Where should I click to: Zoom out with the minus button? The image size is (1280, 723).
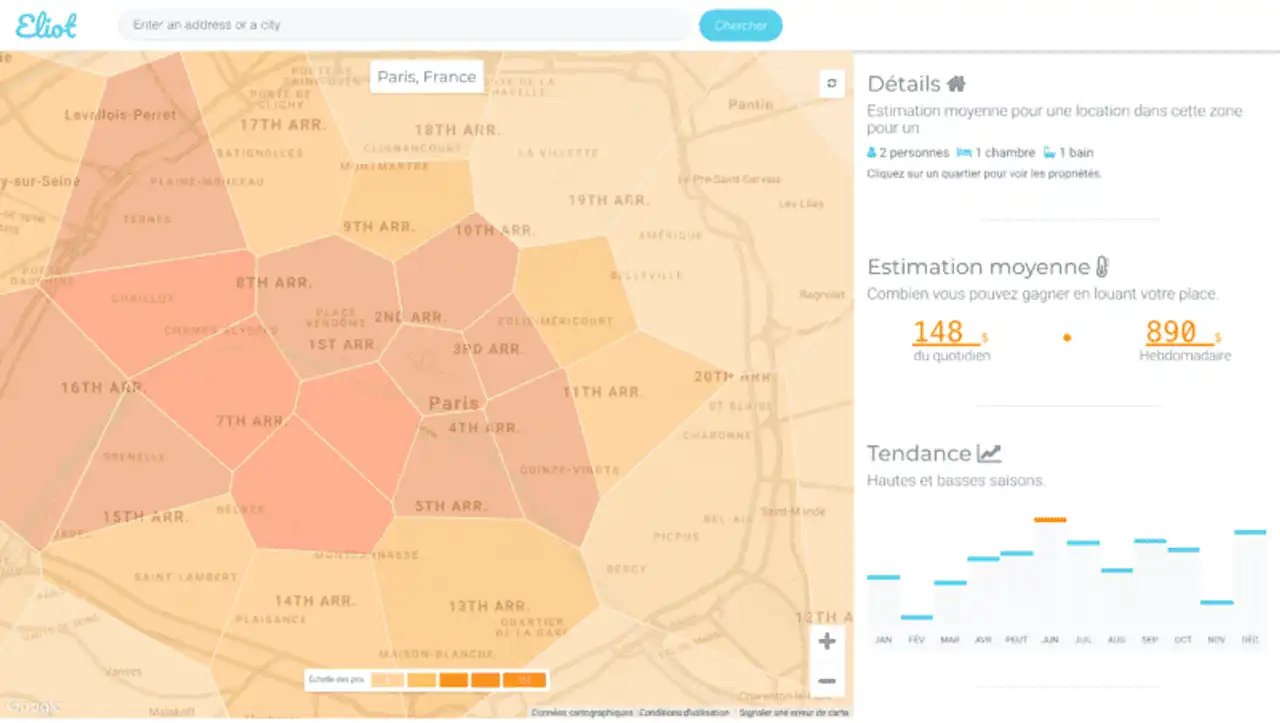pos(827,681)
